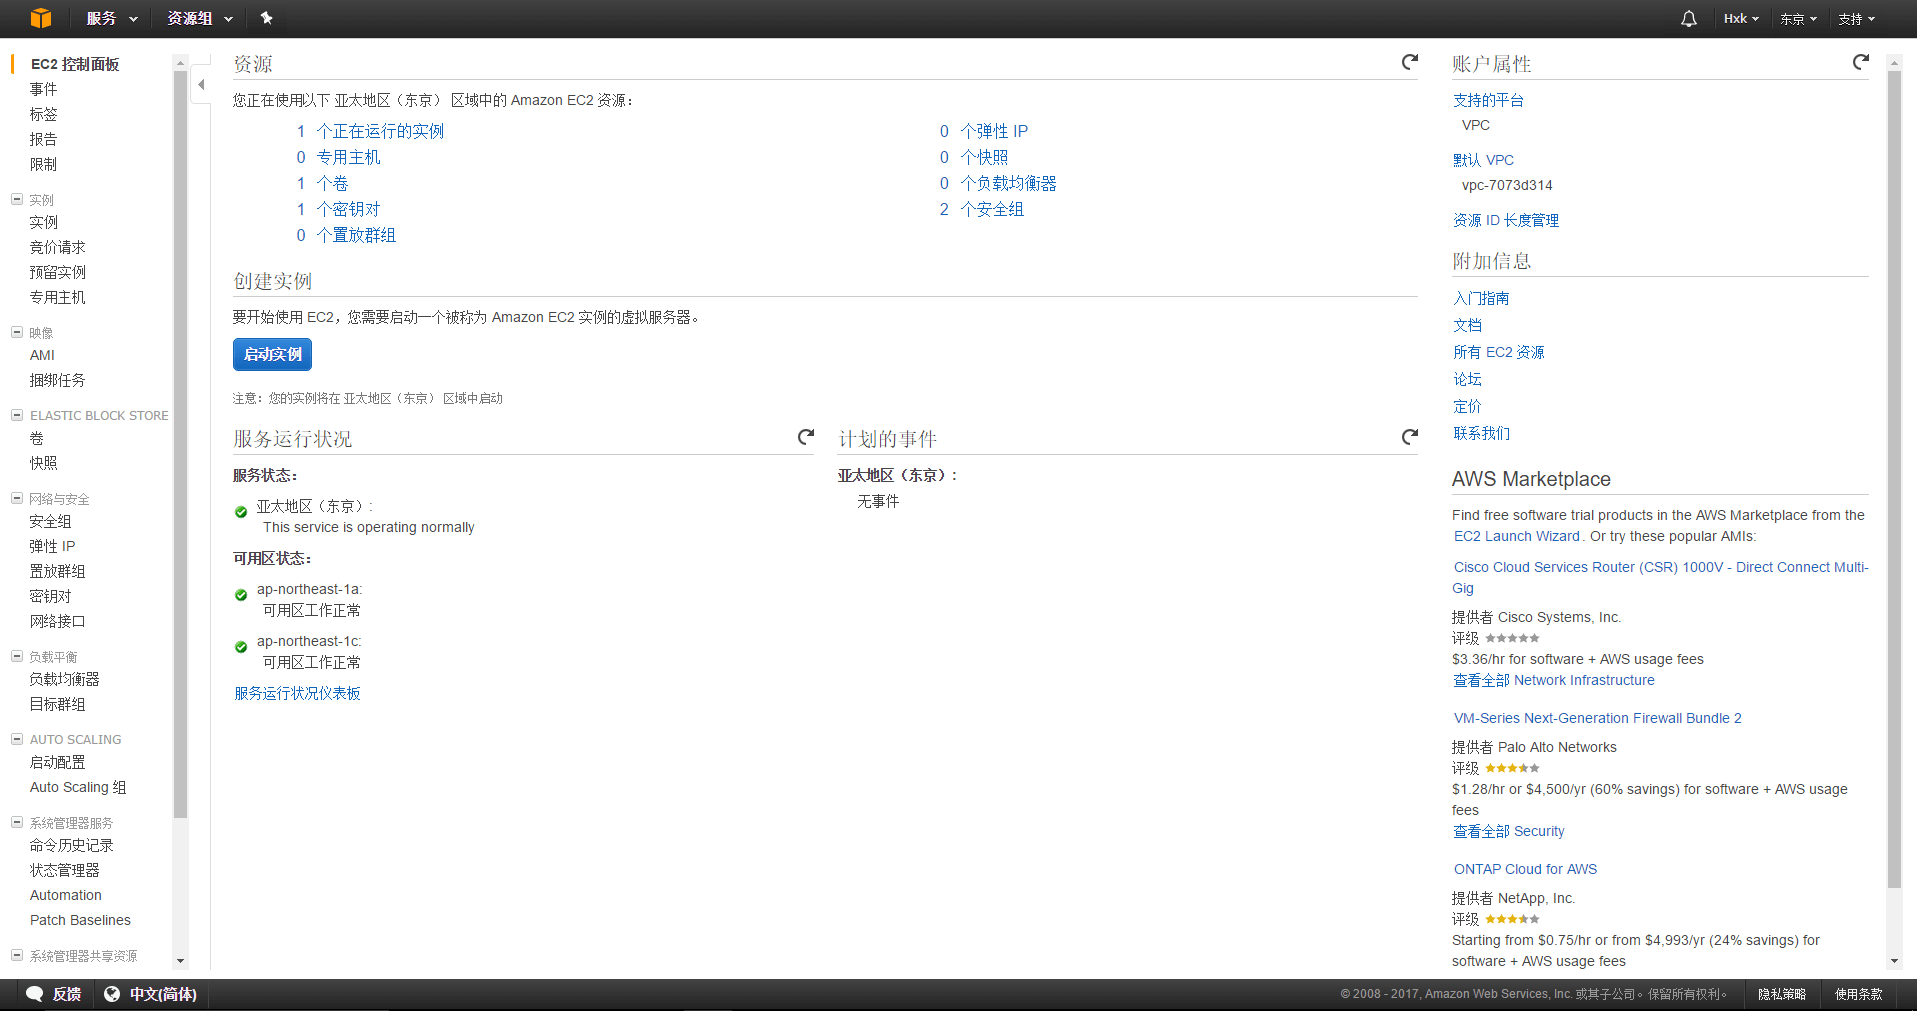Collapse the 负载平衡 sidebar group
Viewport: 1917px width, 1011px height.
[17, 656]
